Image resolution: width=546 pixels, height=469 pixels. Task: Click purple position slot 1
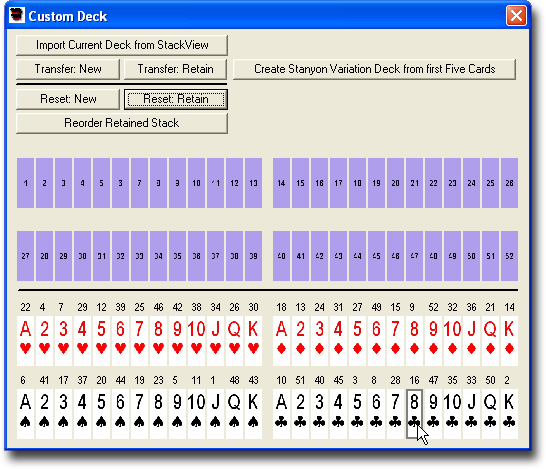tap(25, 183)
